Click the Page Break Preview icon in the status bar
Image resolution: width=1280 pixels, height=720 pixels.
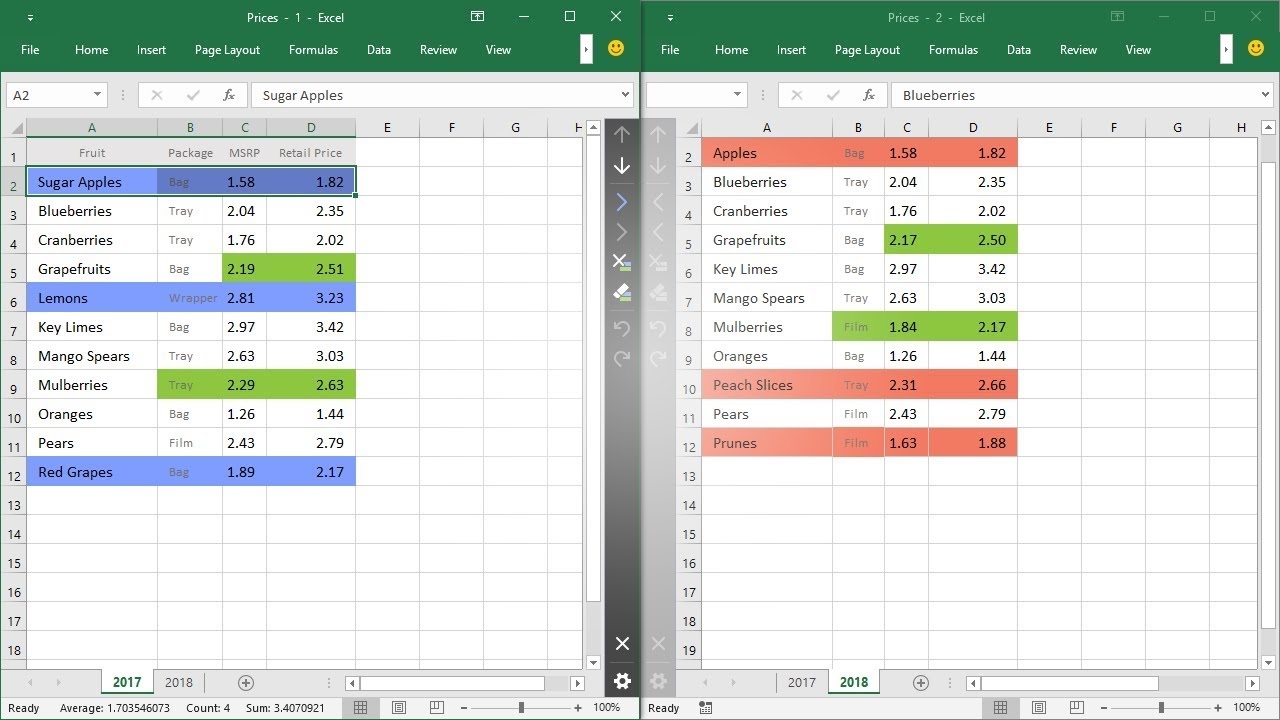437,707
